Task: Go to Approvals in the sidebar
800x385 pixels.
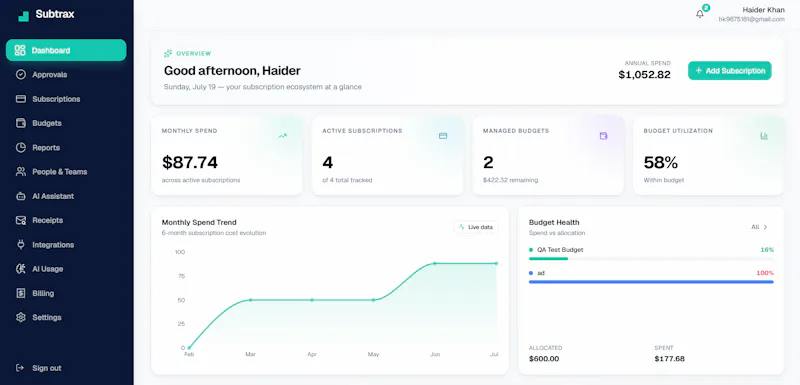Action: (66, 74)
